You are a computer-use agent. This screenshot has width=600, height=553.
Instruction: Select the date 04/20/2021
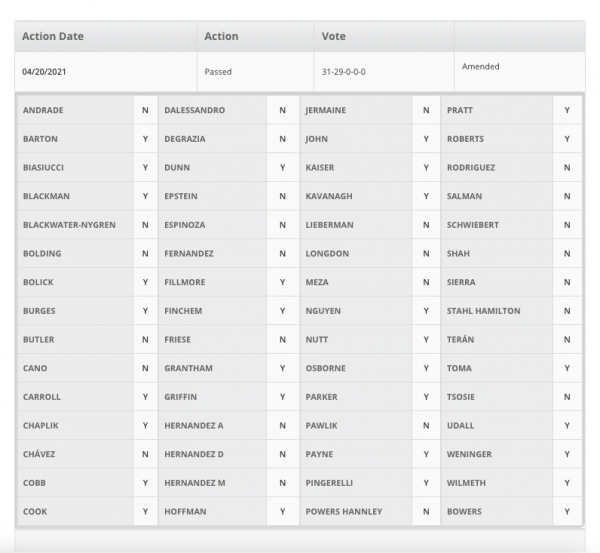(x=44, y=72)
